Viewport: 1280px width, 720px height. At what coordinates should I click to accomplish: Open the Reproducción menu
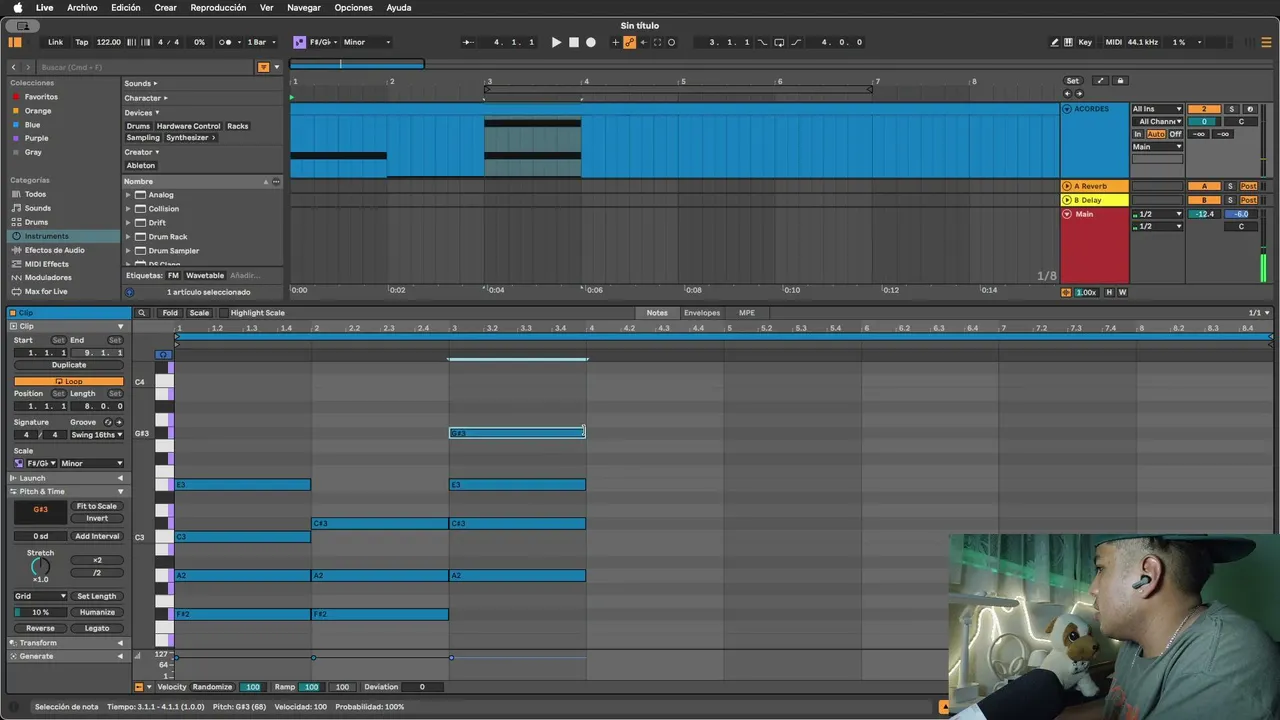click(x=218, y=7)
